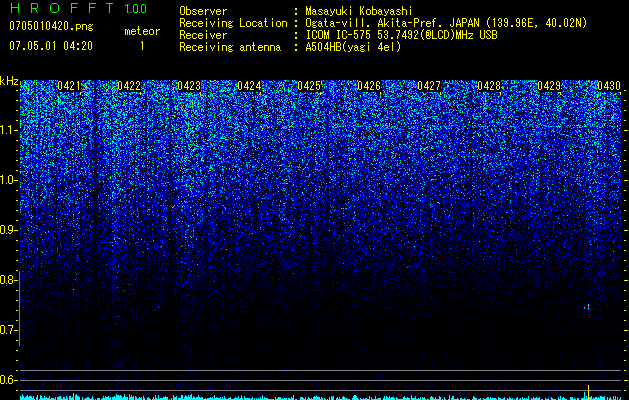Viewport: 629px width, 400px height.
Task: Click the kHz axis unit label
Action: coord(9,81)
